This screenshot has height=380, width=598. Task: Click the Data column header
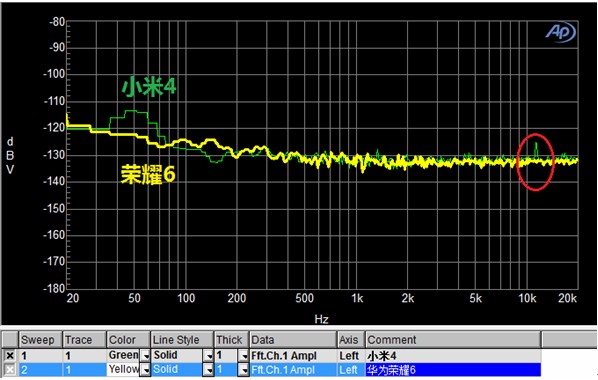[293, 340]
